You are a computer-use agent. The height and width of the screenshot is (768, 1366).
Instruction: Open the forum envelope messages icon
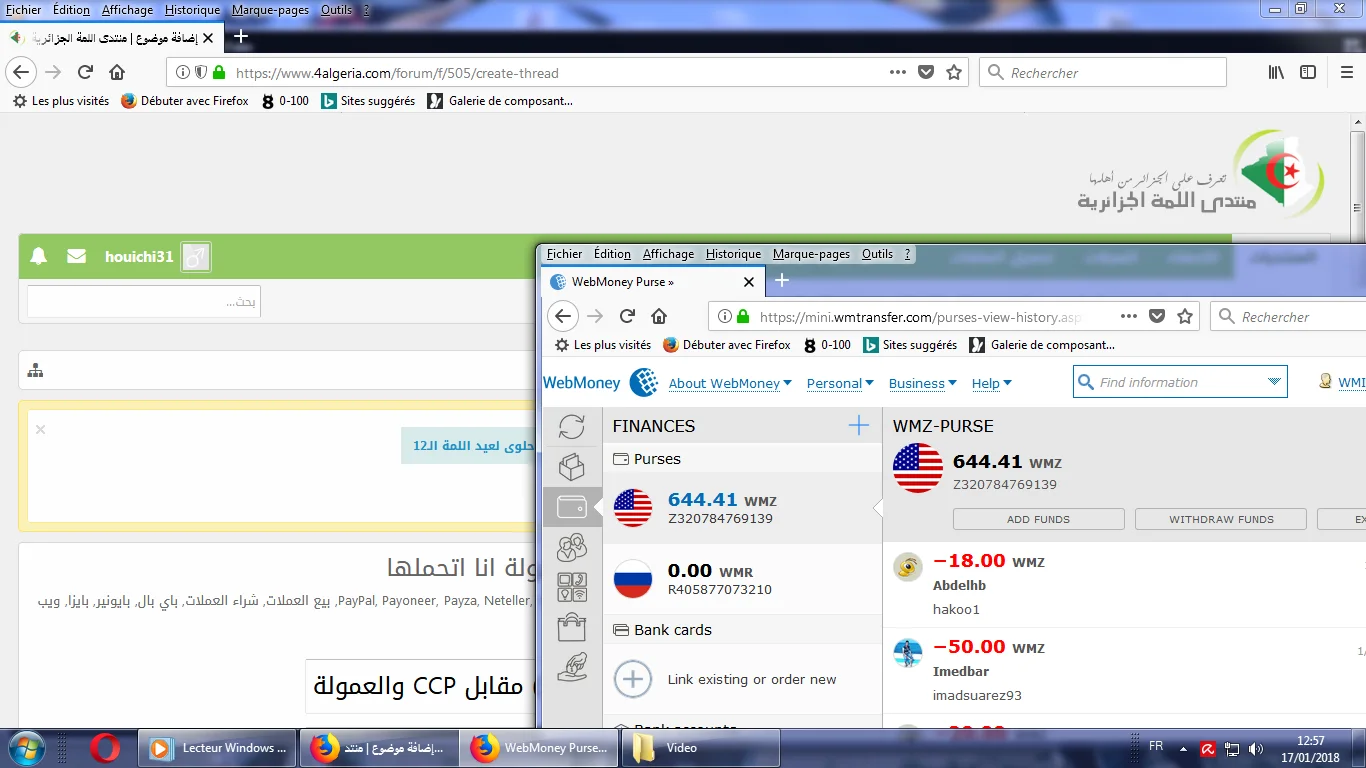coord(76,257)
